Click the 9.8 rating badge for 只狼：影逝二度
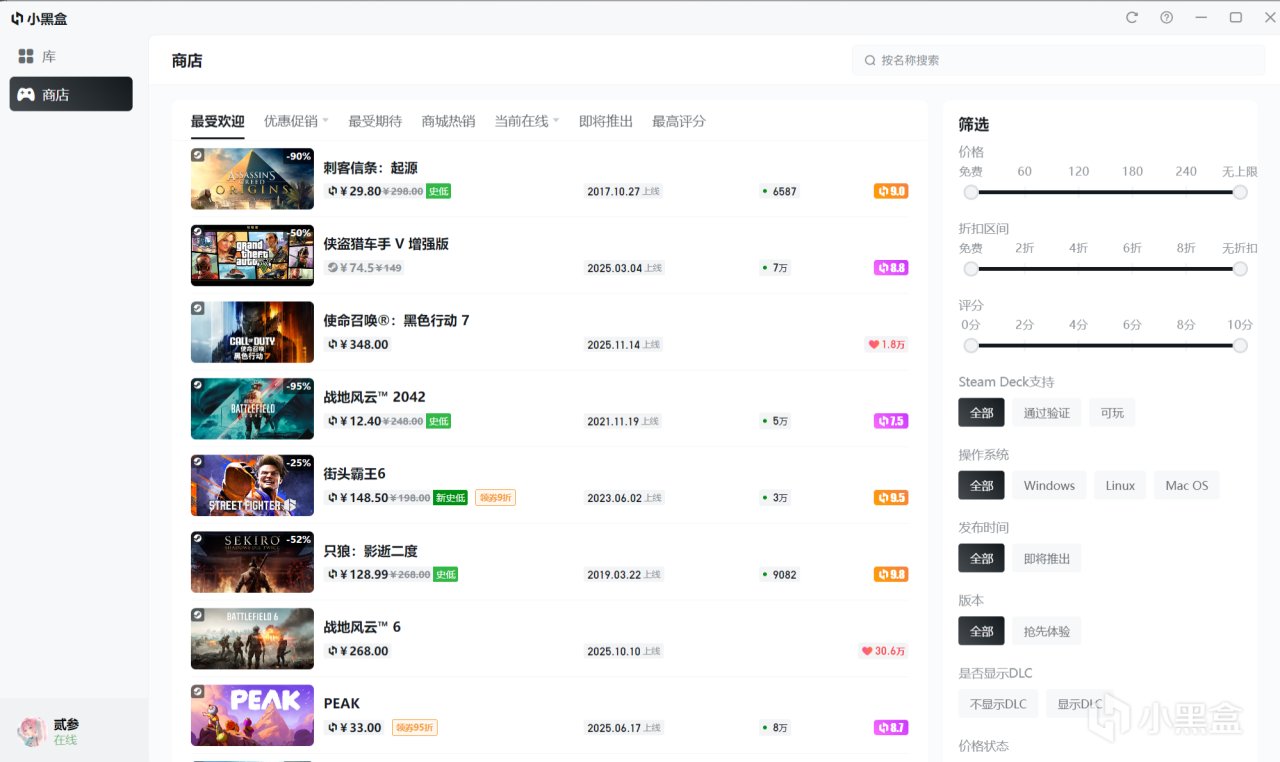This screenshot has width=1280, height=762. pos(891,574)
